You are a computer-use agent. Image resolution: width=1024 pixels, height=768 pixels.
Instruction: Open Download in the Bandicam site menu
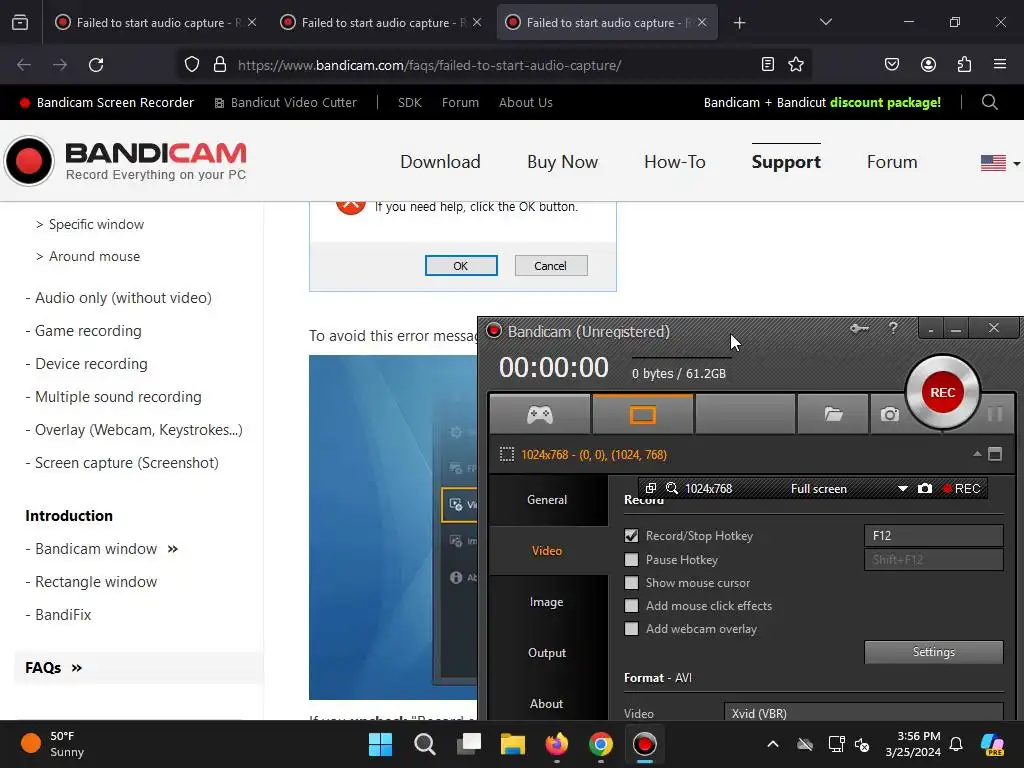[440, 162]
